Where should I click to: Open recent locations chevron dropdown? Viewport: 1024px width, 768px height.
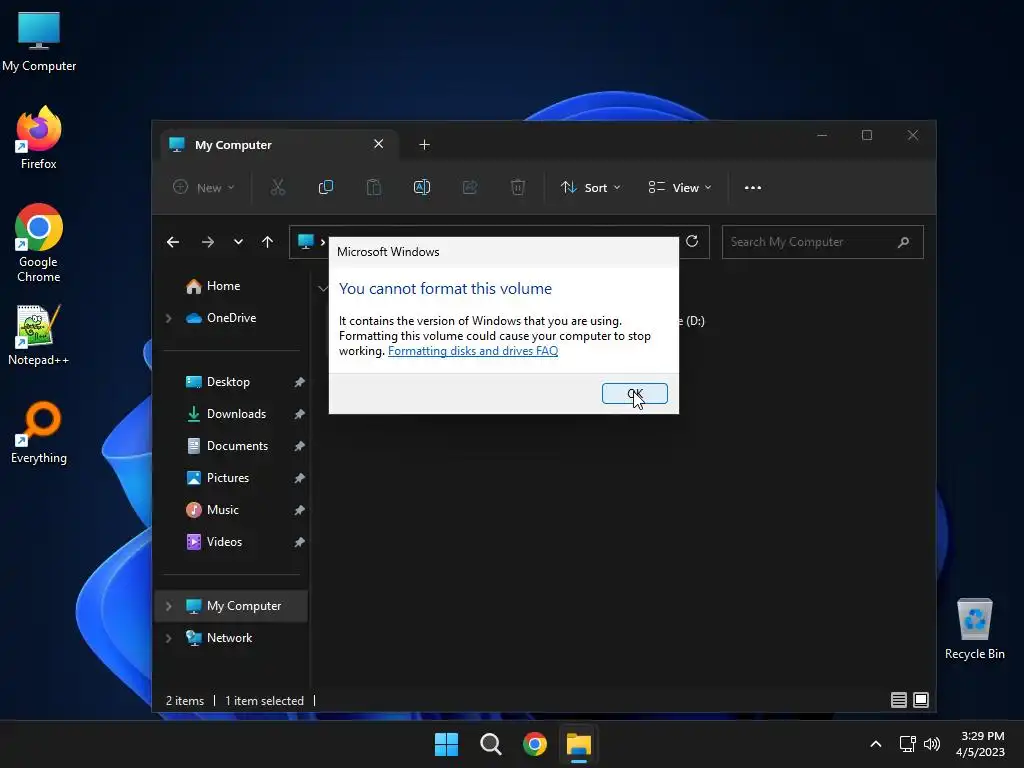tap(238, 242)
